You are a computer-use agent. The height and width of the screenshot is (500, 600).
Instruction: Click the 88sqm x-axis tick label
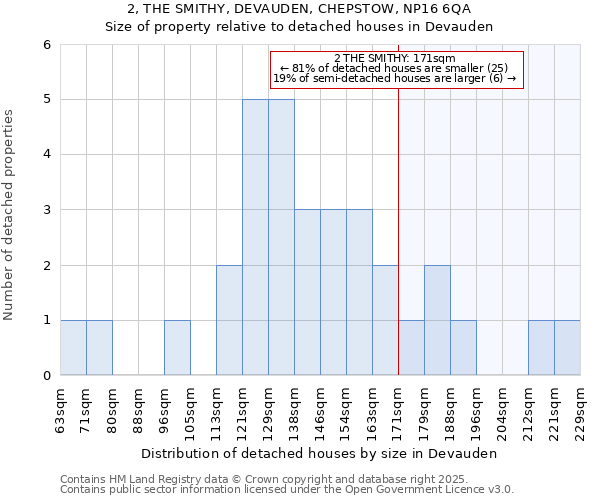(x=137, y=411)
